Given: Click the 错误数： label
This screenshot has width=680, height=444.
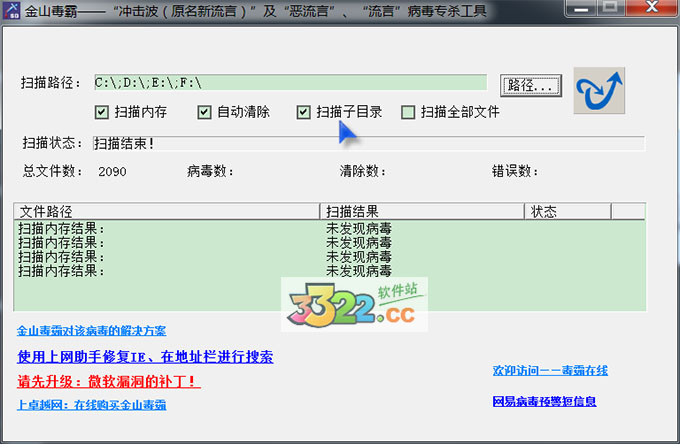Looking at the screenshot, I should point(515,171).
